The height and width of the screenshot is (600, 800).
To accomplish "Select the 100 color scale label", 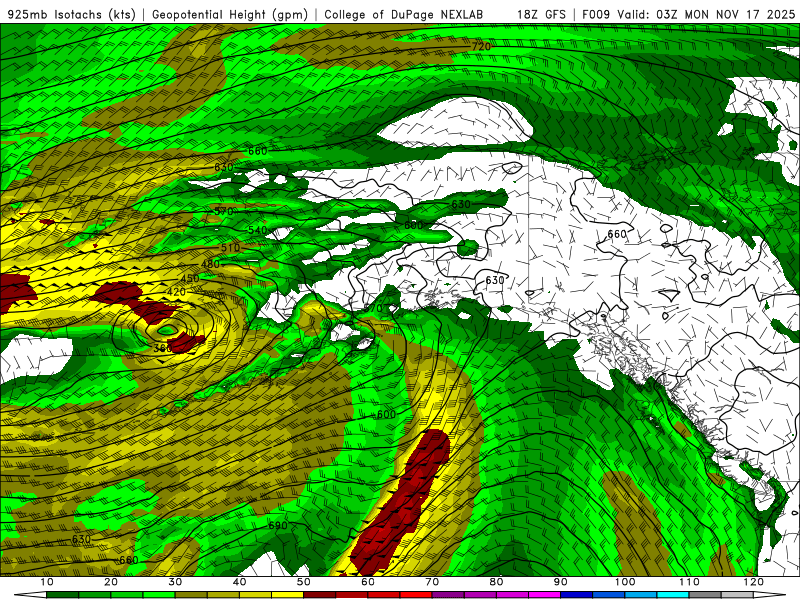I will pyautogui.click(x=625, y=582).
